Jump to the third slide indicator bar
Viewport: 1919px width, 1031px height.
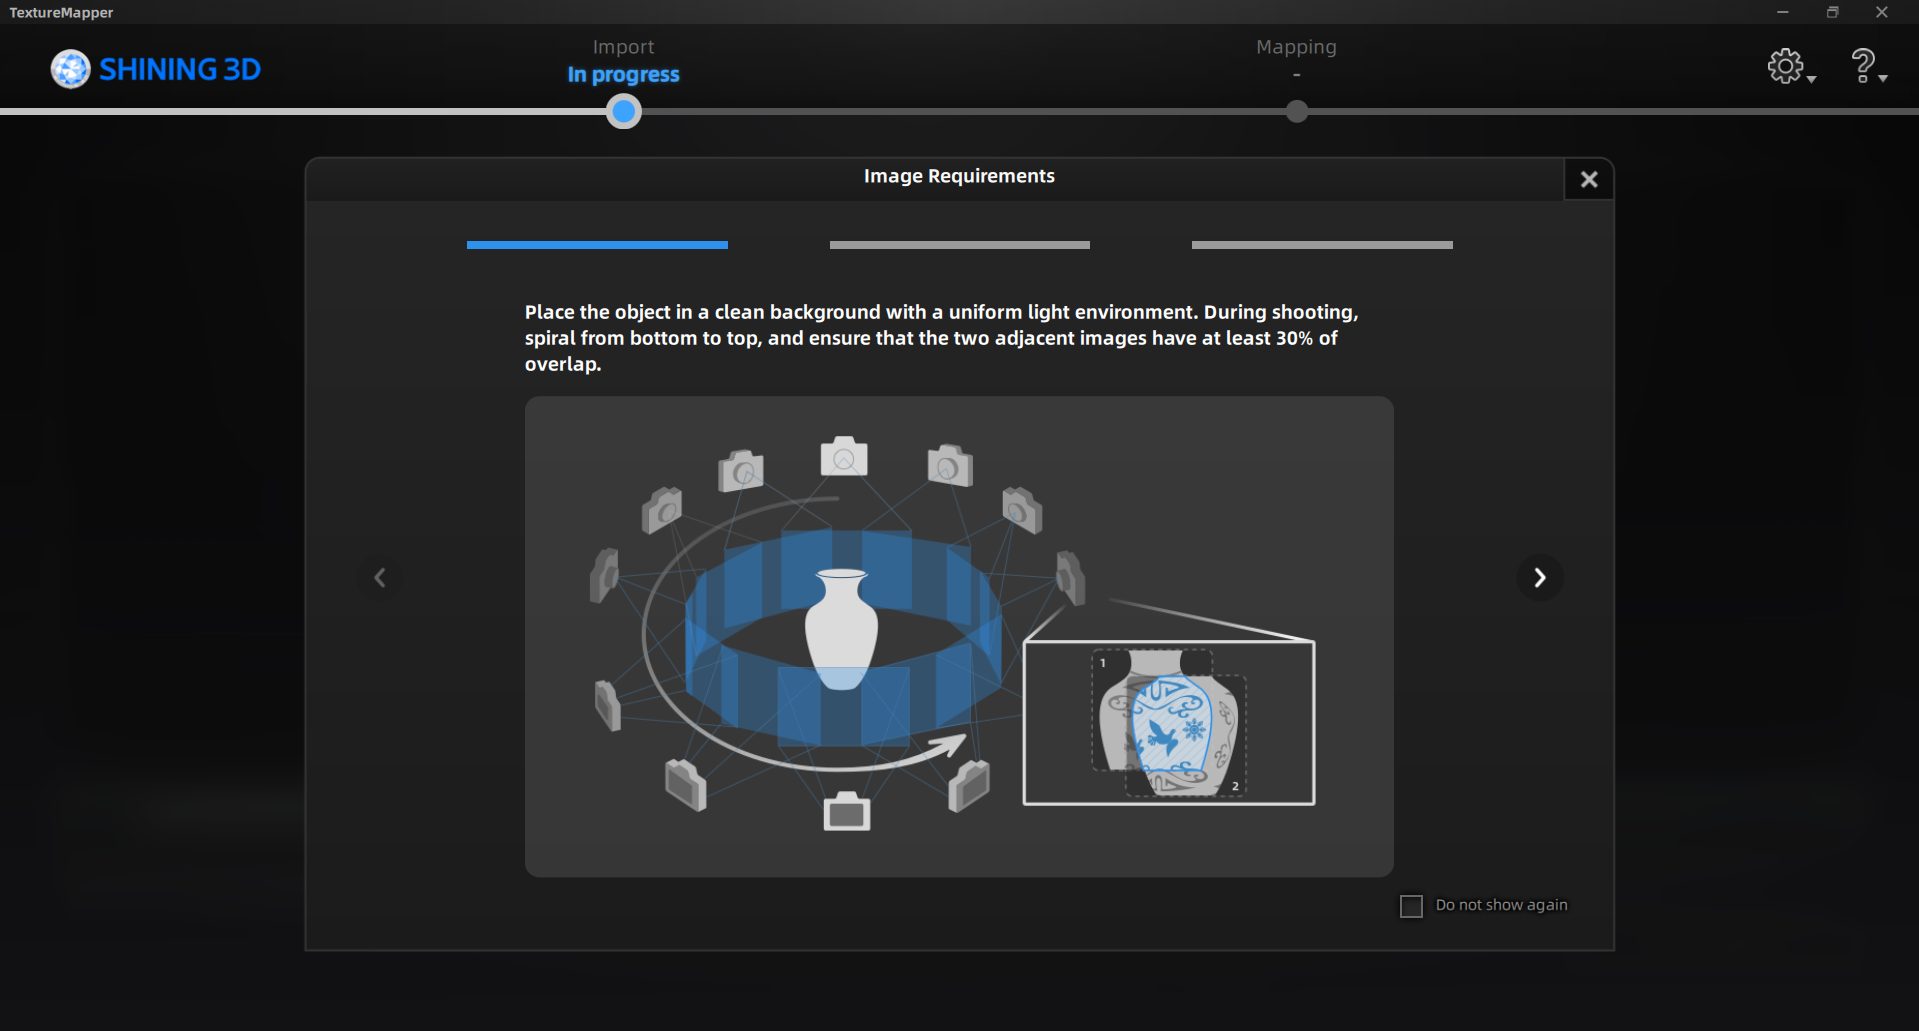tap(1322, 245)
